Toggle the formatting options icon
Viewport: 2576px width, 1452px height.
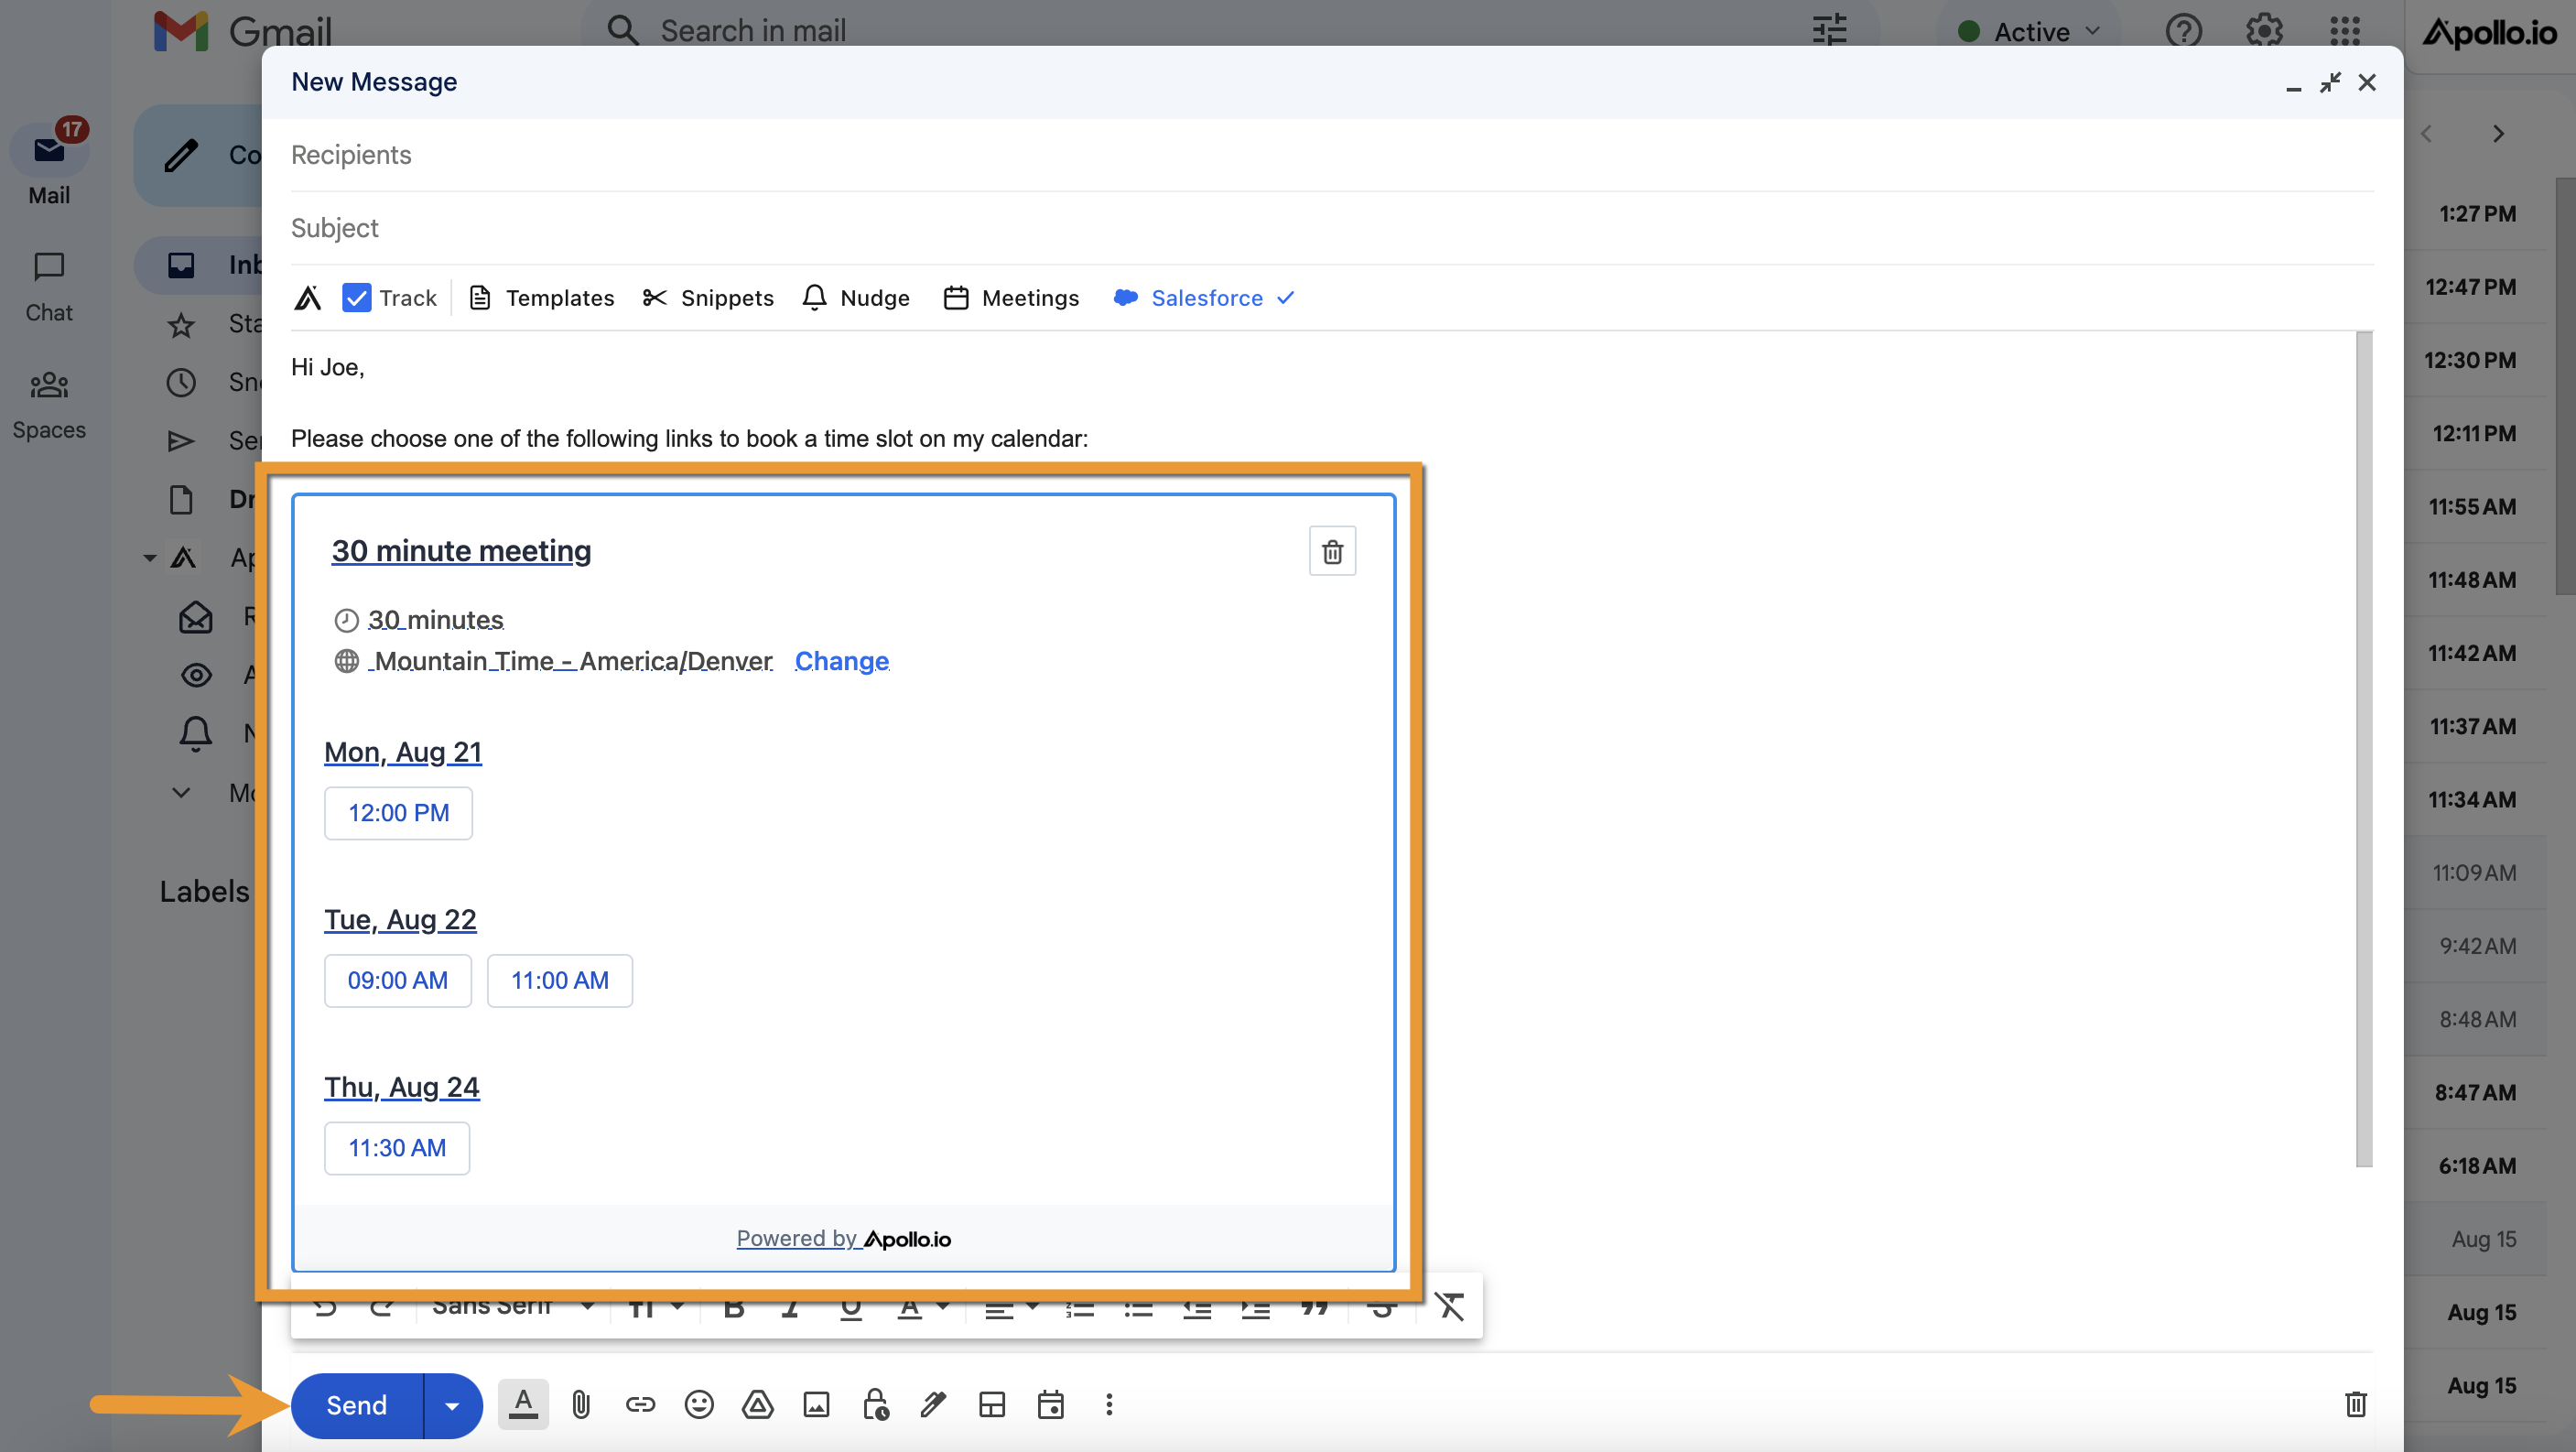(x=523, y=1405)
